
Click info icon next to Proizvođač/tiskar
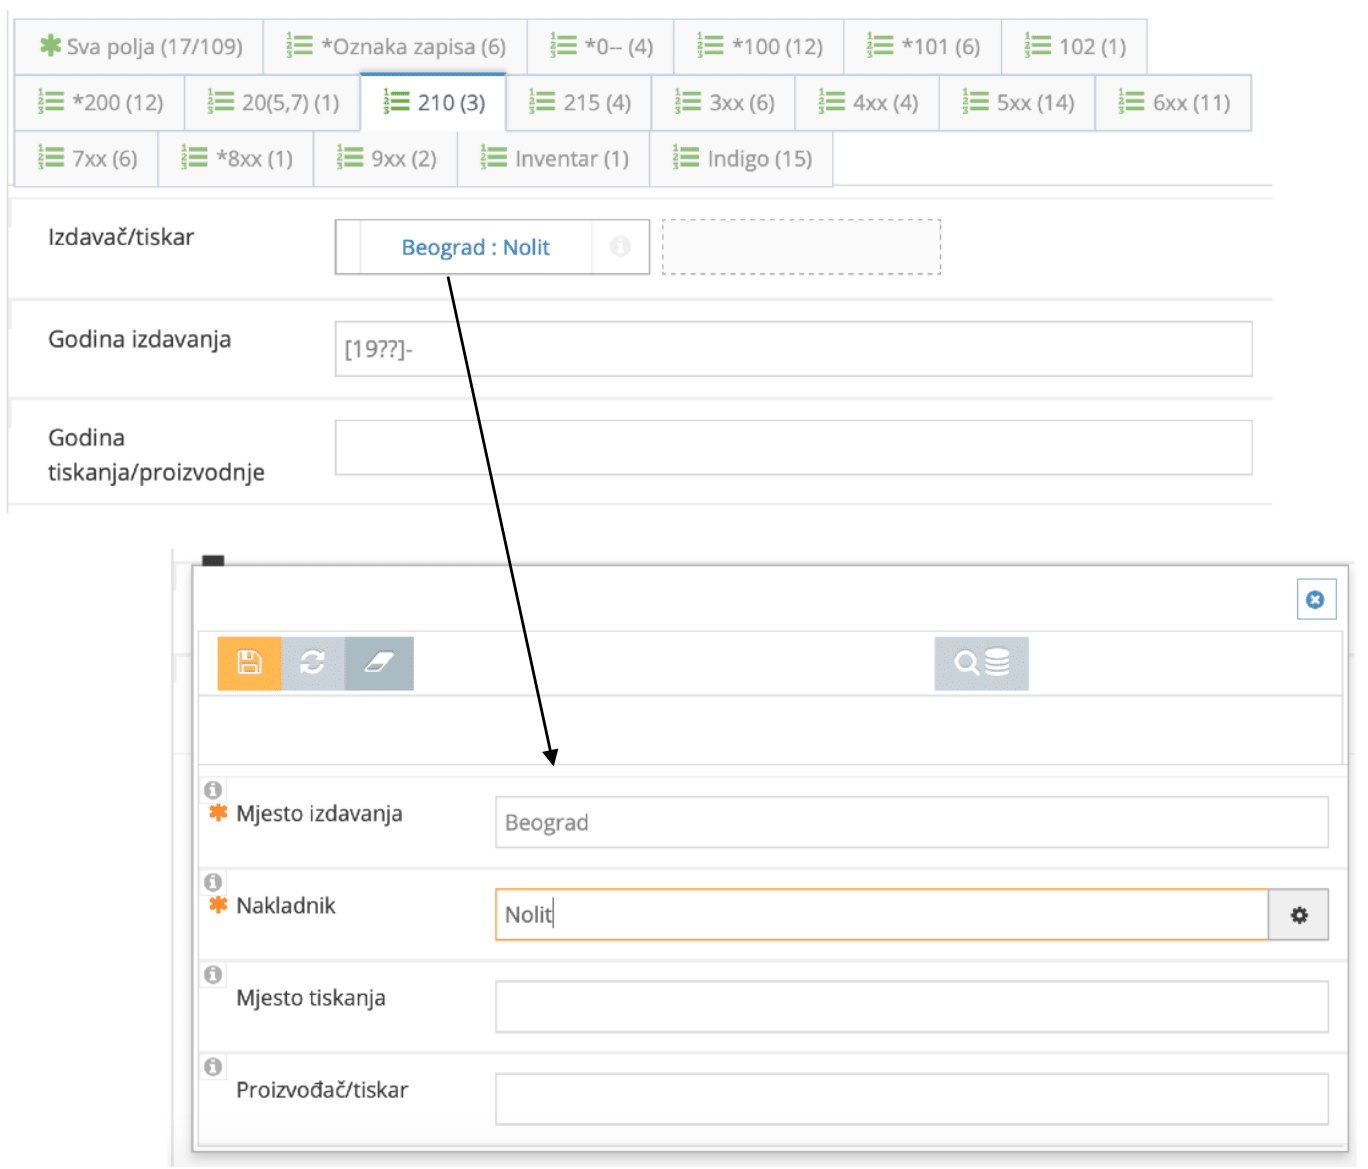213,1066
